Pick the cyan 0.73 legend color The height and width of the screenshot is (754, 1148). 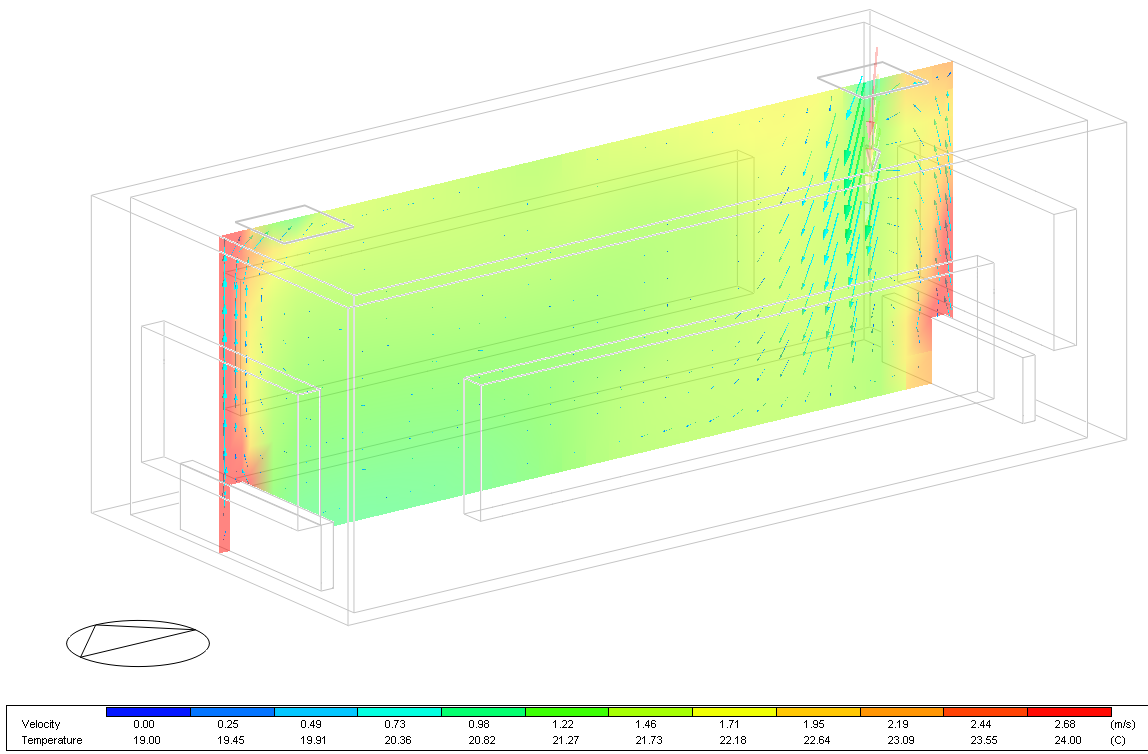400,712
